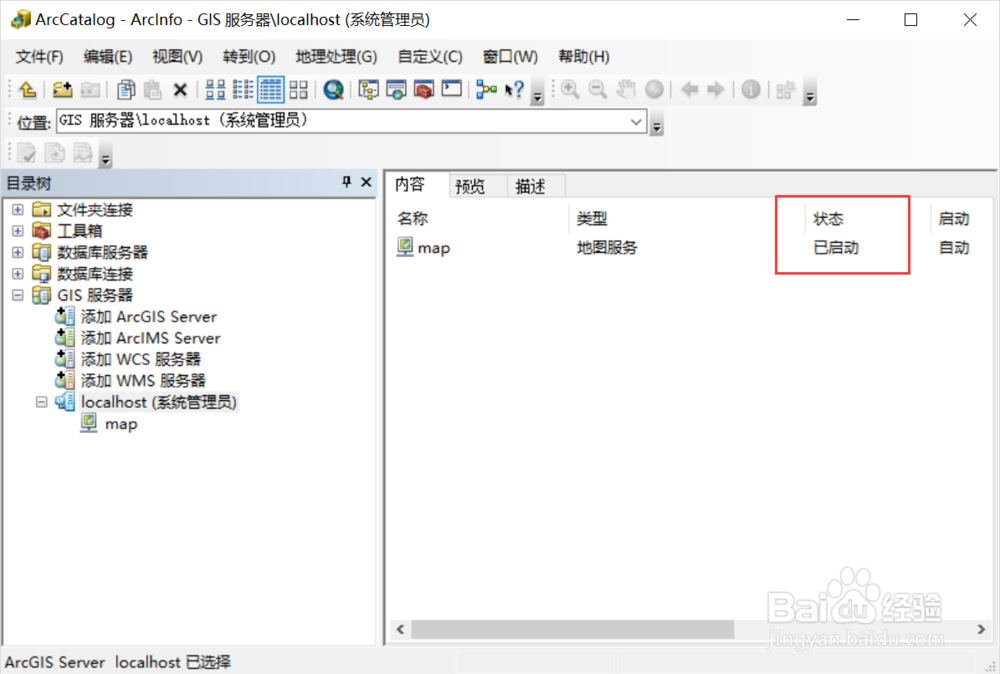
Task: Open the 地理处理(G) menu
Action: pos(336,57)
